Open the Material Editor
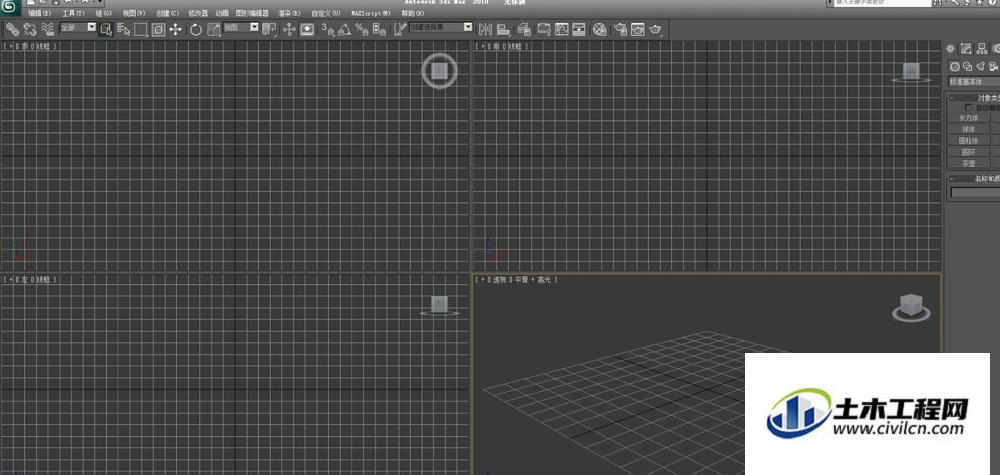 599,29
